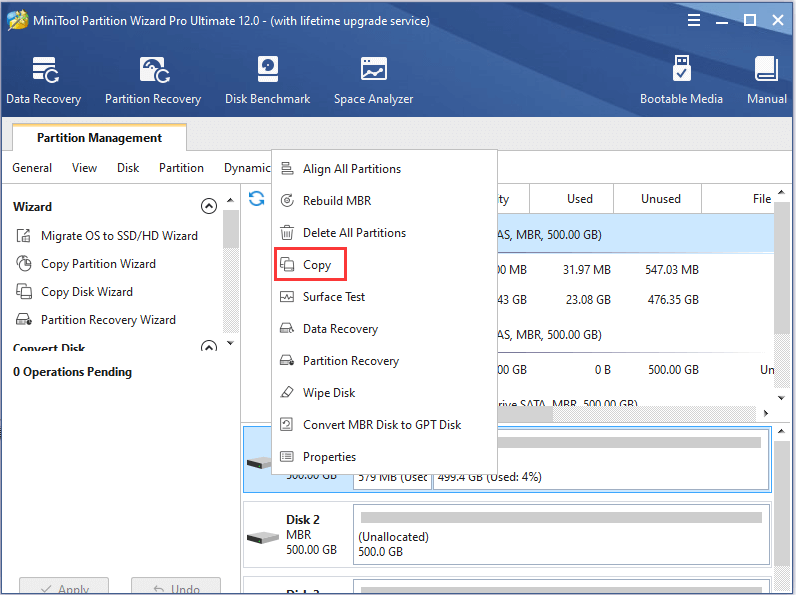Viewport: 796px width, 595px height.
Task: Click the 547.03 MB unused value
Action: [672, 270]
